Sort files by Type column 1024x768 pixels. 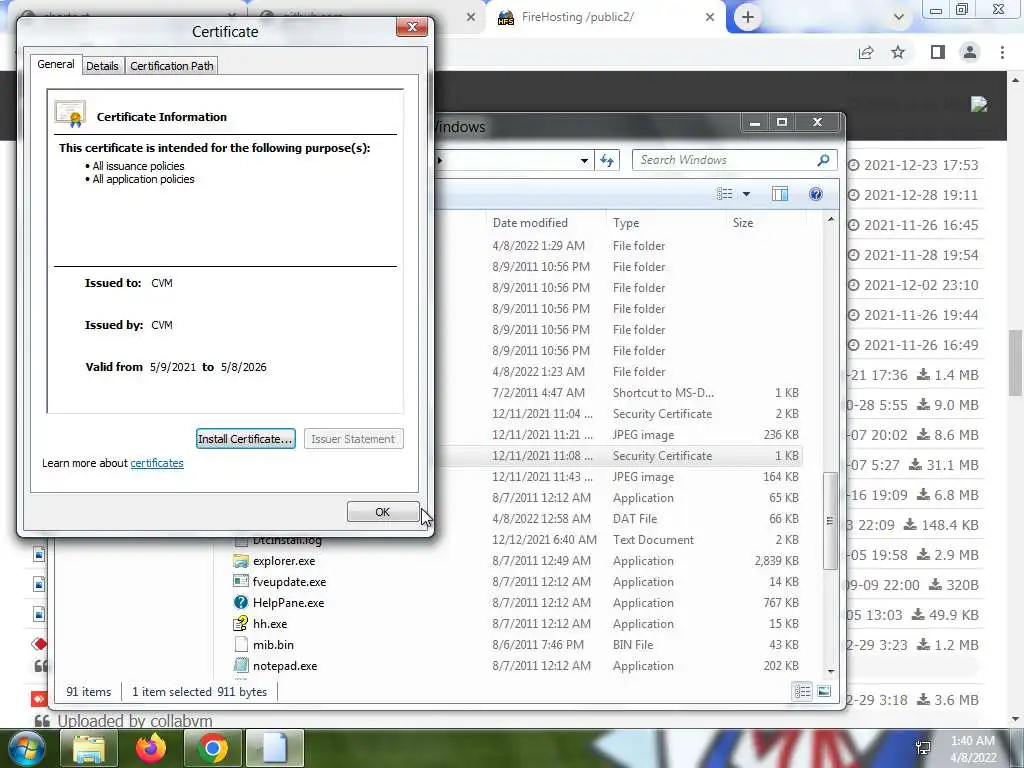pyautogui.click(x=666, y=223)
